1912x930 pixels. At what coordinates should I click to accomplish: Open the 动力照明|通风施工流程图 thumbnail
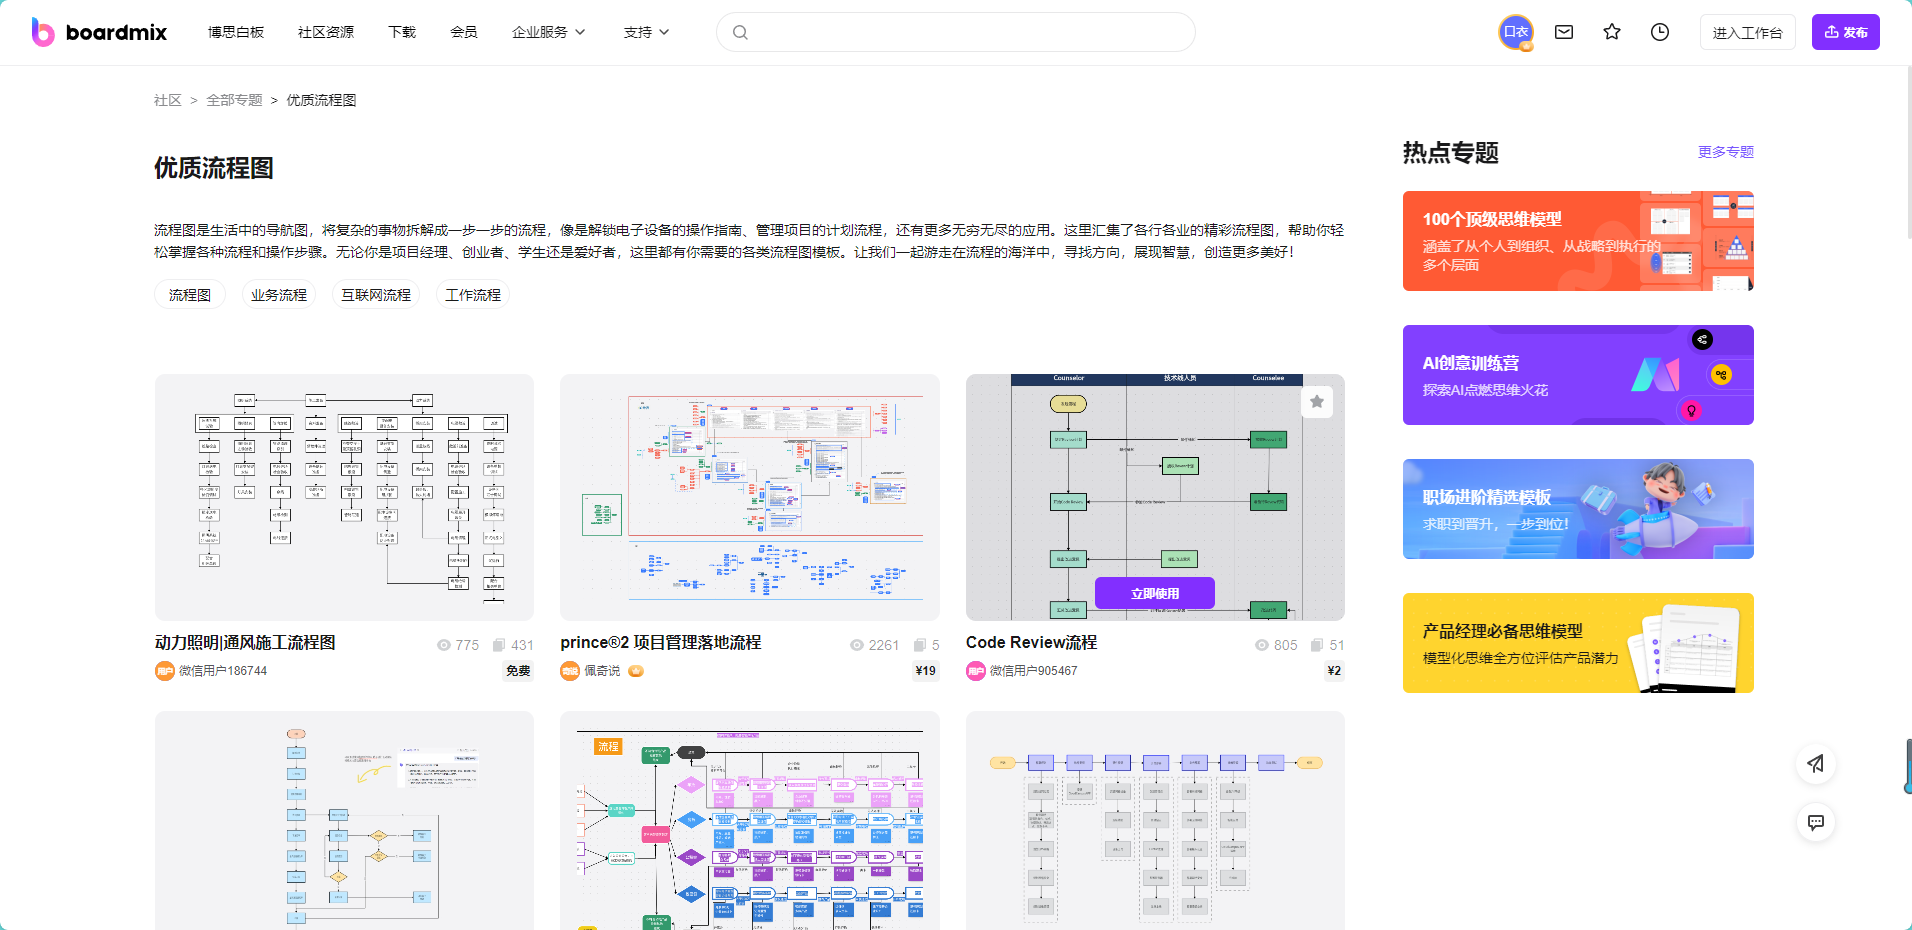[x=344, y=497]
